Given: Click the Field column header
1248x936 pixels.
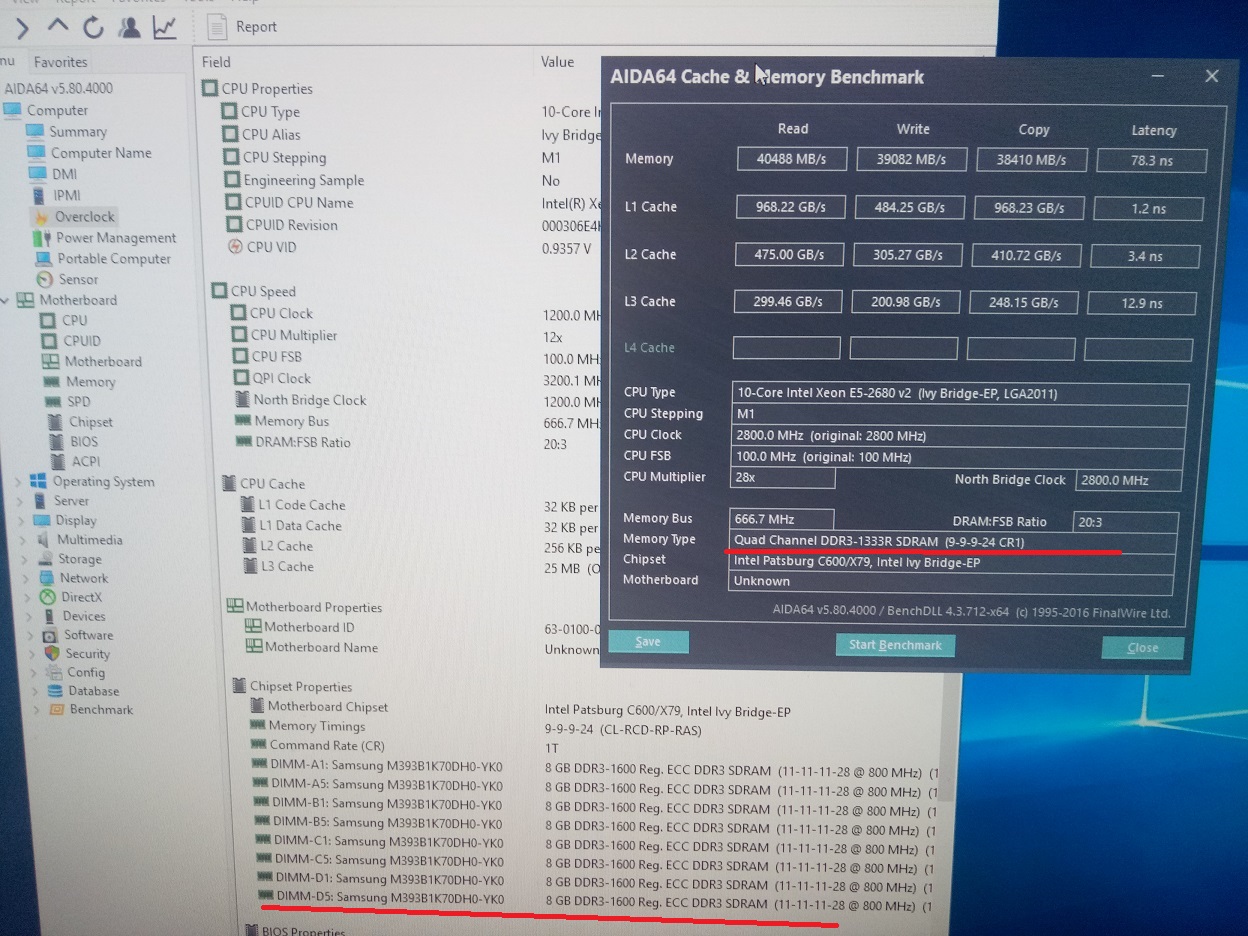Looking at the screenshot, I should point(216,62).
